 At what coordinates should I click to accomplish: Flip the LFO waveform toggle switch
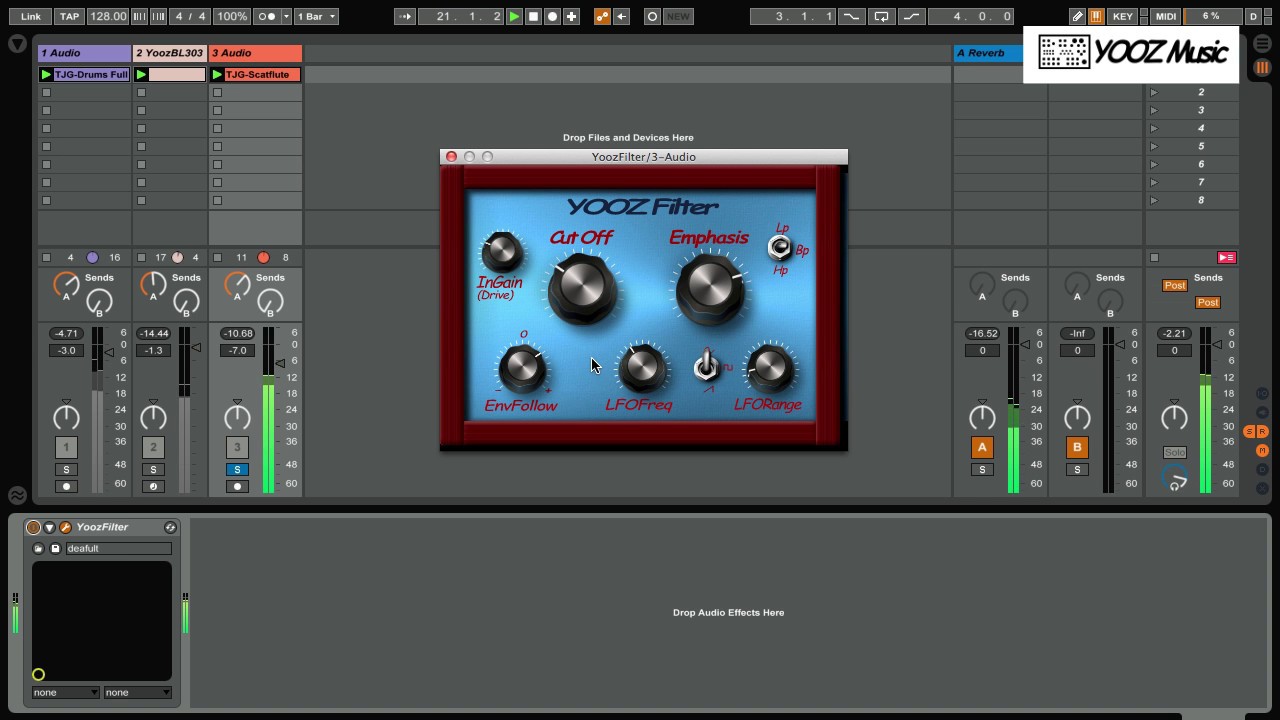(x=706, y=366)
